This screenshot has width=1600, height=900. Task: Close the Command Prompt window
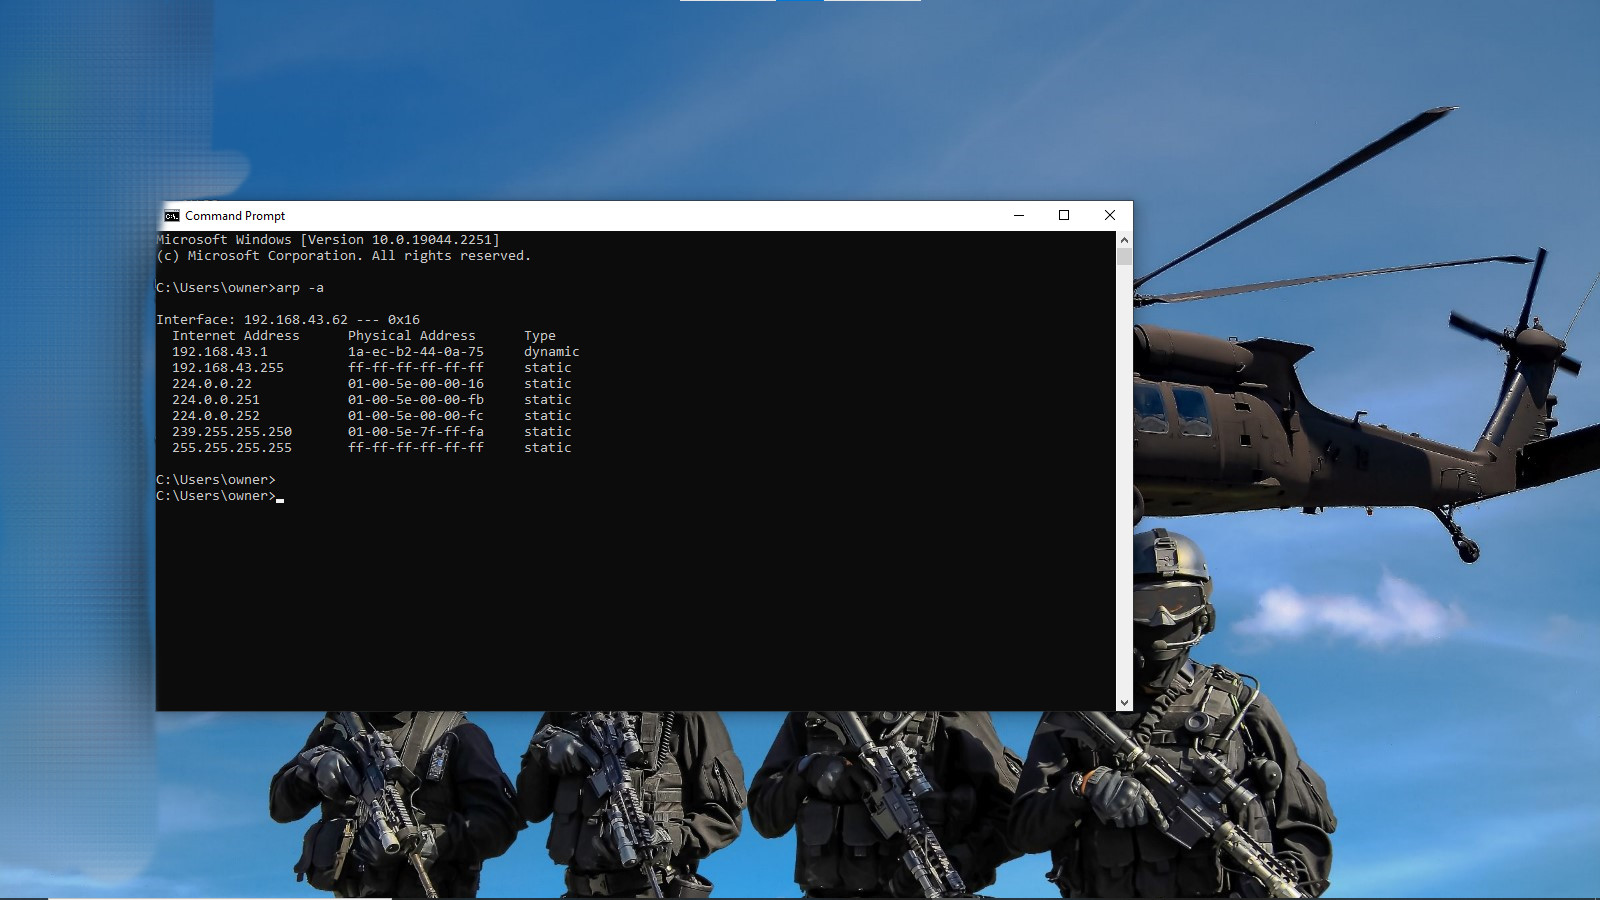point(1109,215)
